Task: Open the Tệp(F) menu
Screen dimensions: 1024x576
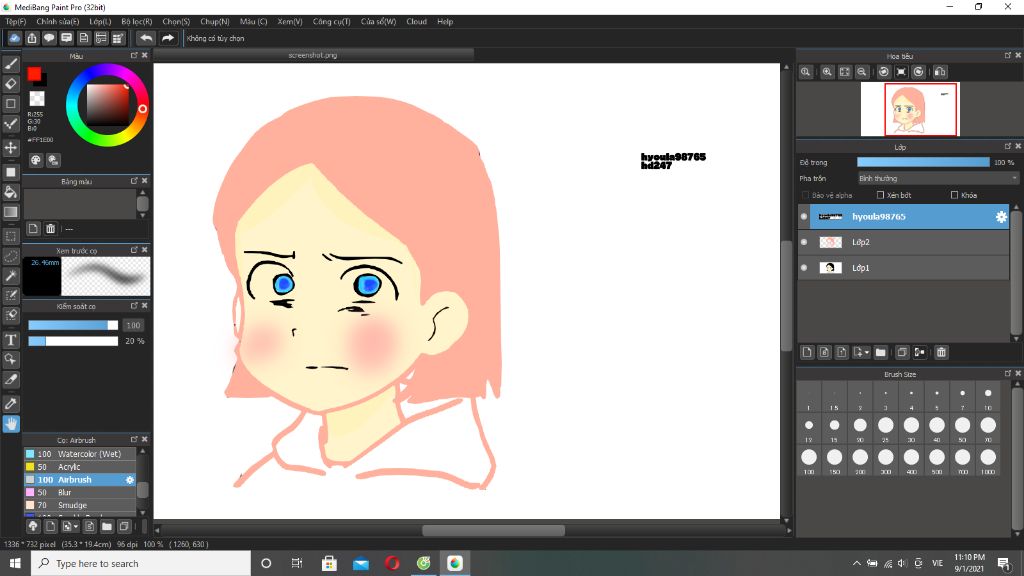Action: 16,22
